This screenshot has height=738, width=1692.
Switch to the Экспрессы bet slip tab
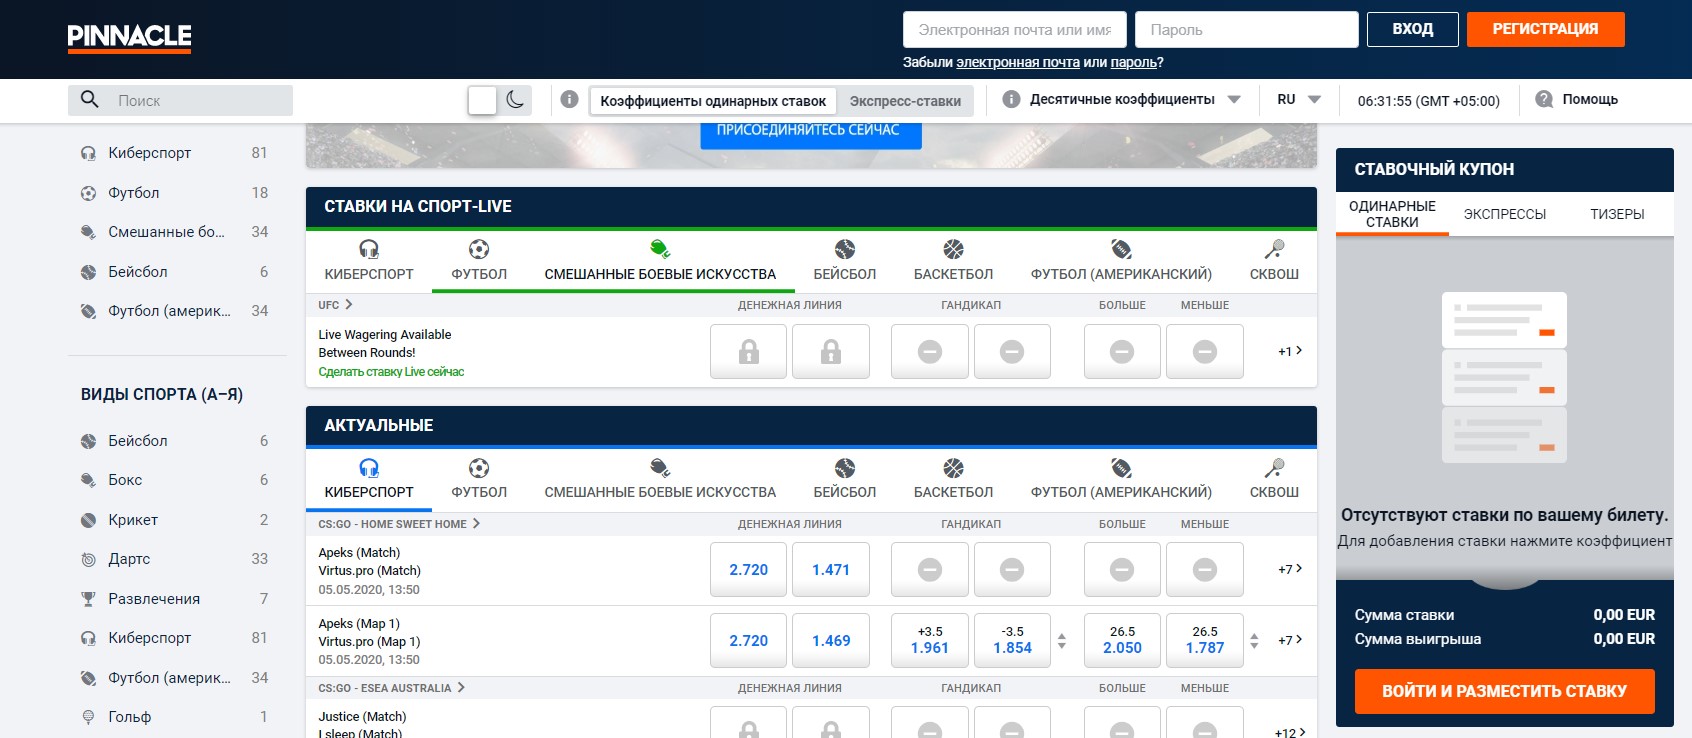(1504, 214)
